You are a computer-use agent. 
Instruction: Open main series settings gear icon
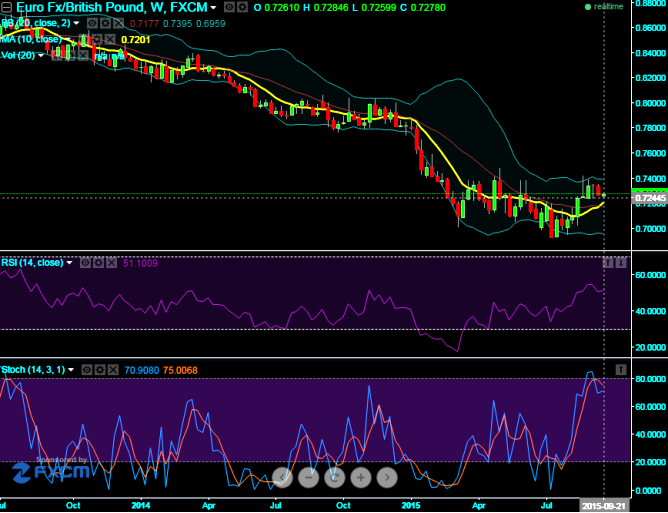click(x=242, y=7)
